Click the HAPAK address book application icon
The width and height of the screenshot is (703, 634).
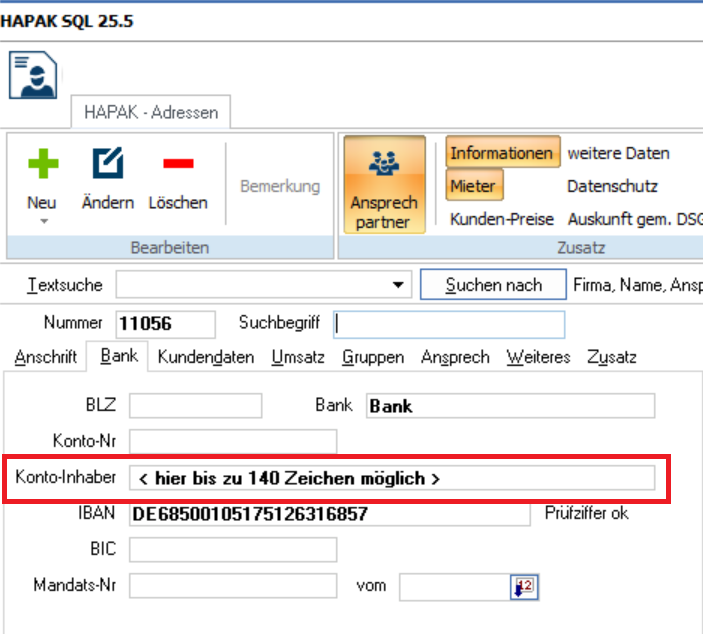pos(33,75)
